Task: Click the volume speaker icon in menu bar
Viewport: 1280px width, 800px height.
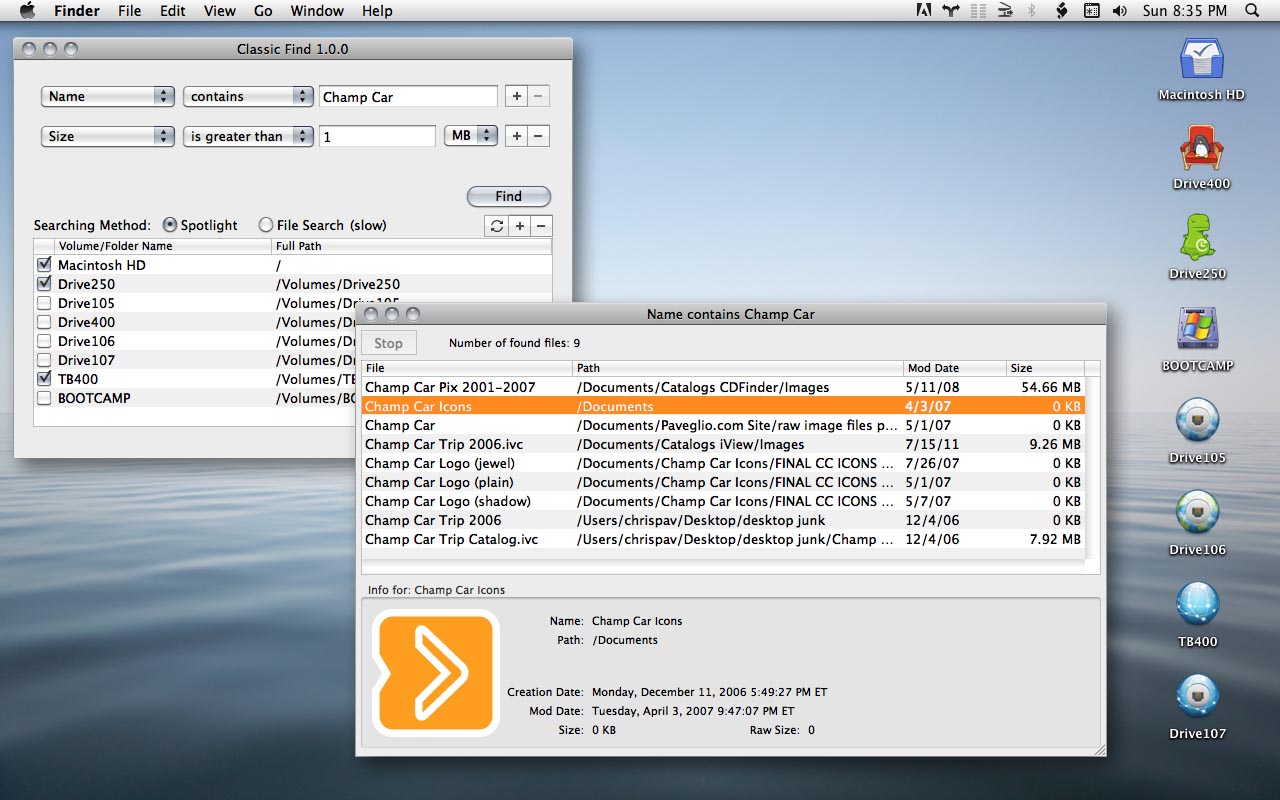Action: (1120, 11)
